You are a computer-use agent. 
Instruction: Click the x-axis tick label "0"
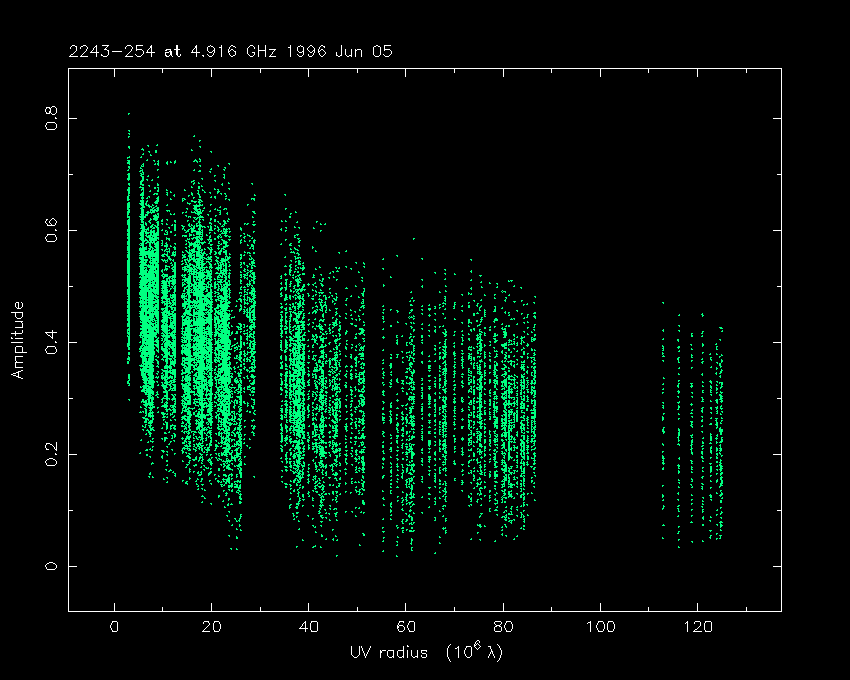click(x=115, y=629)
